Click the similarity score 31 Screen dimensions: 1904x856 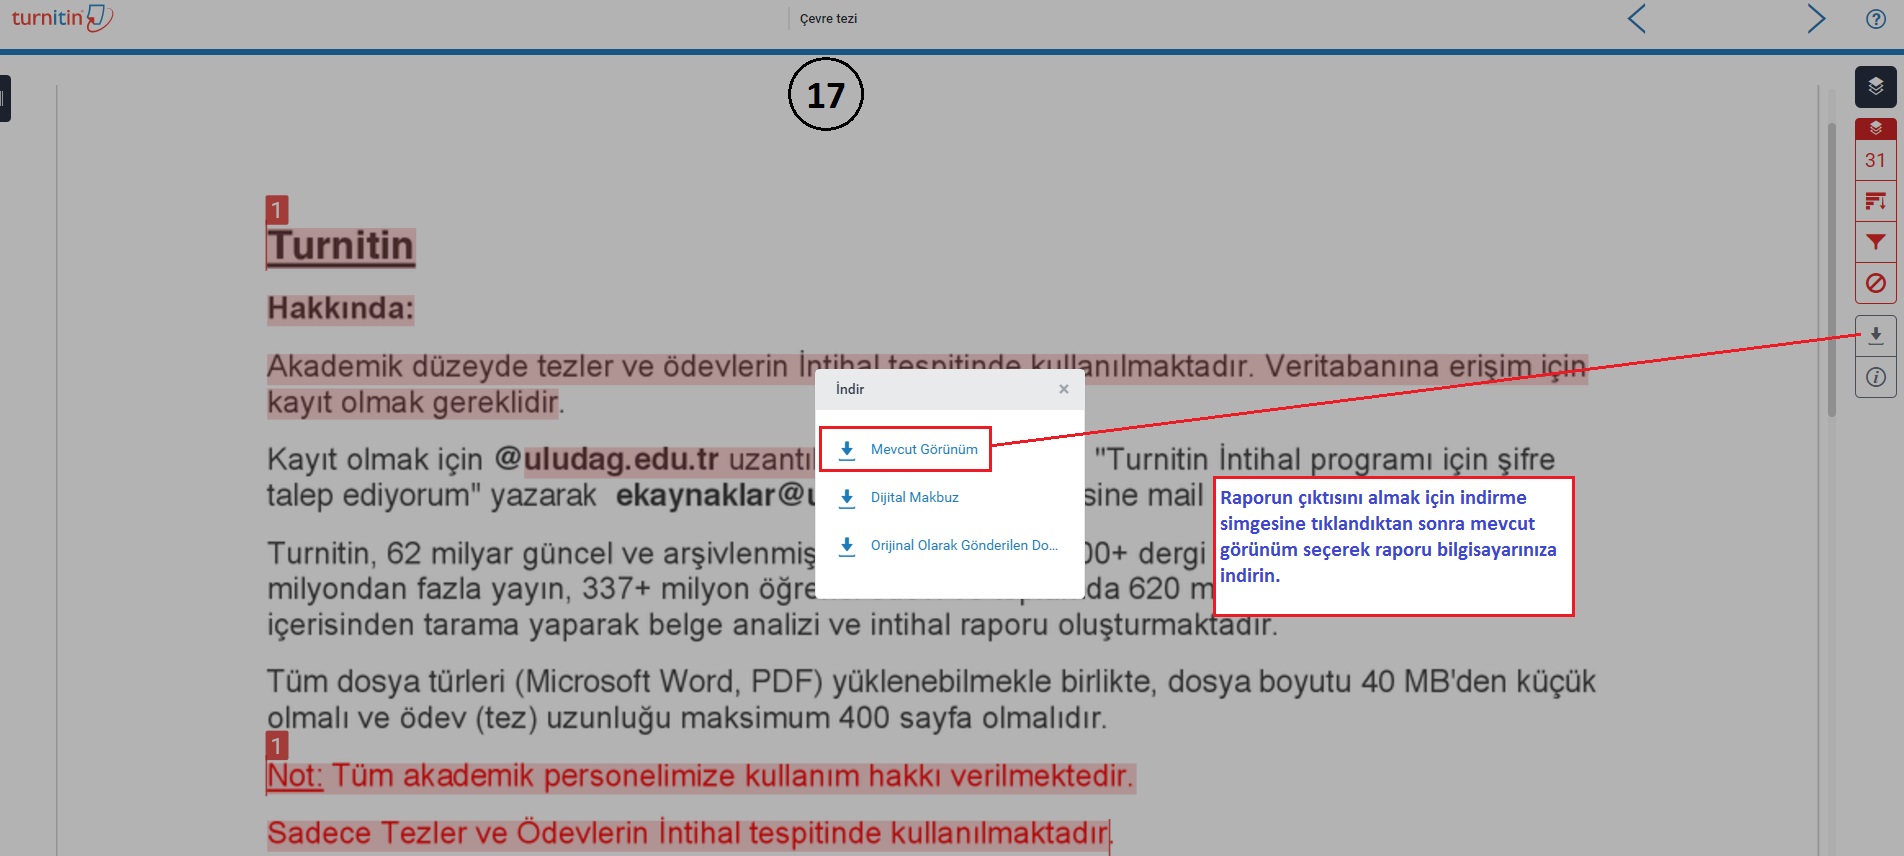click(1876, 160)
